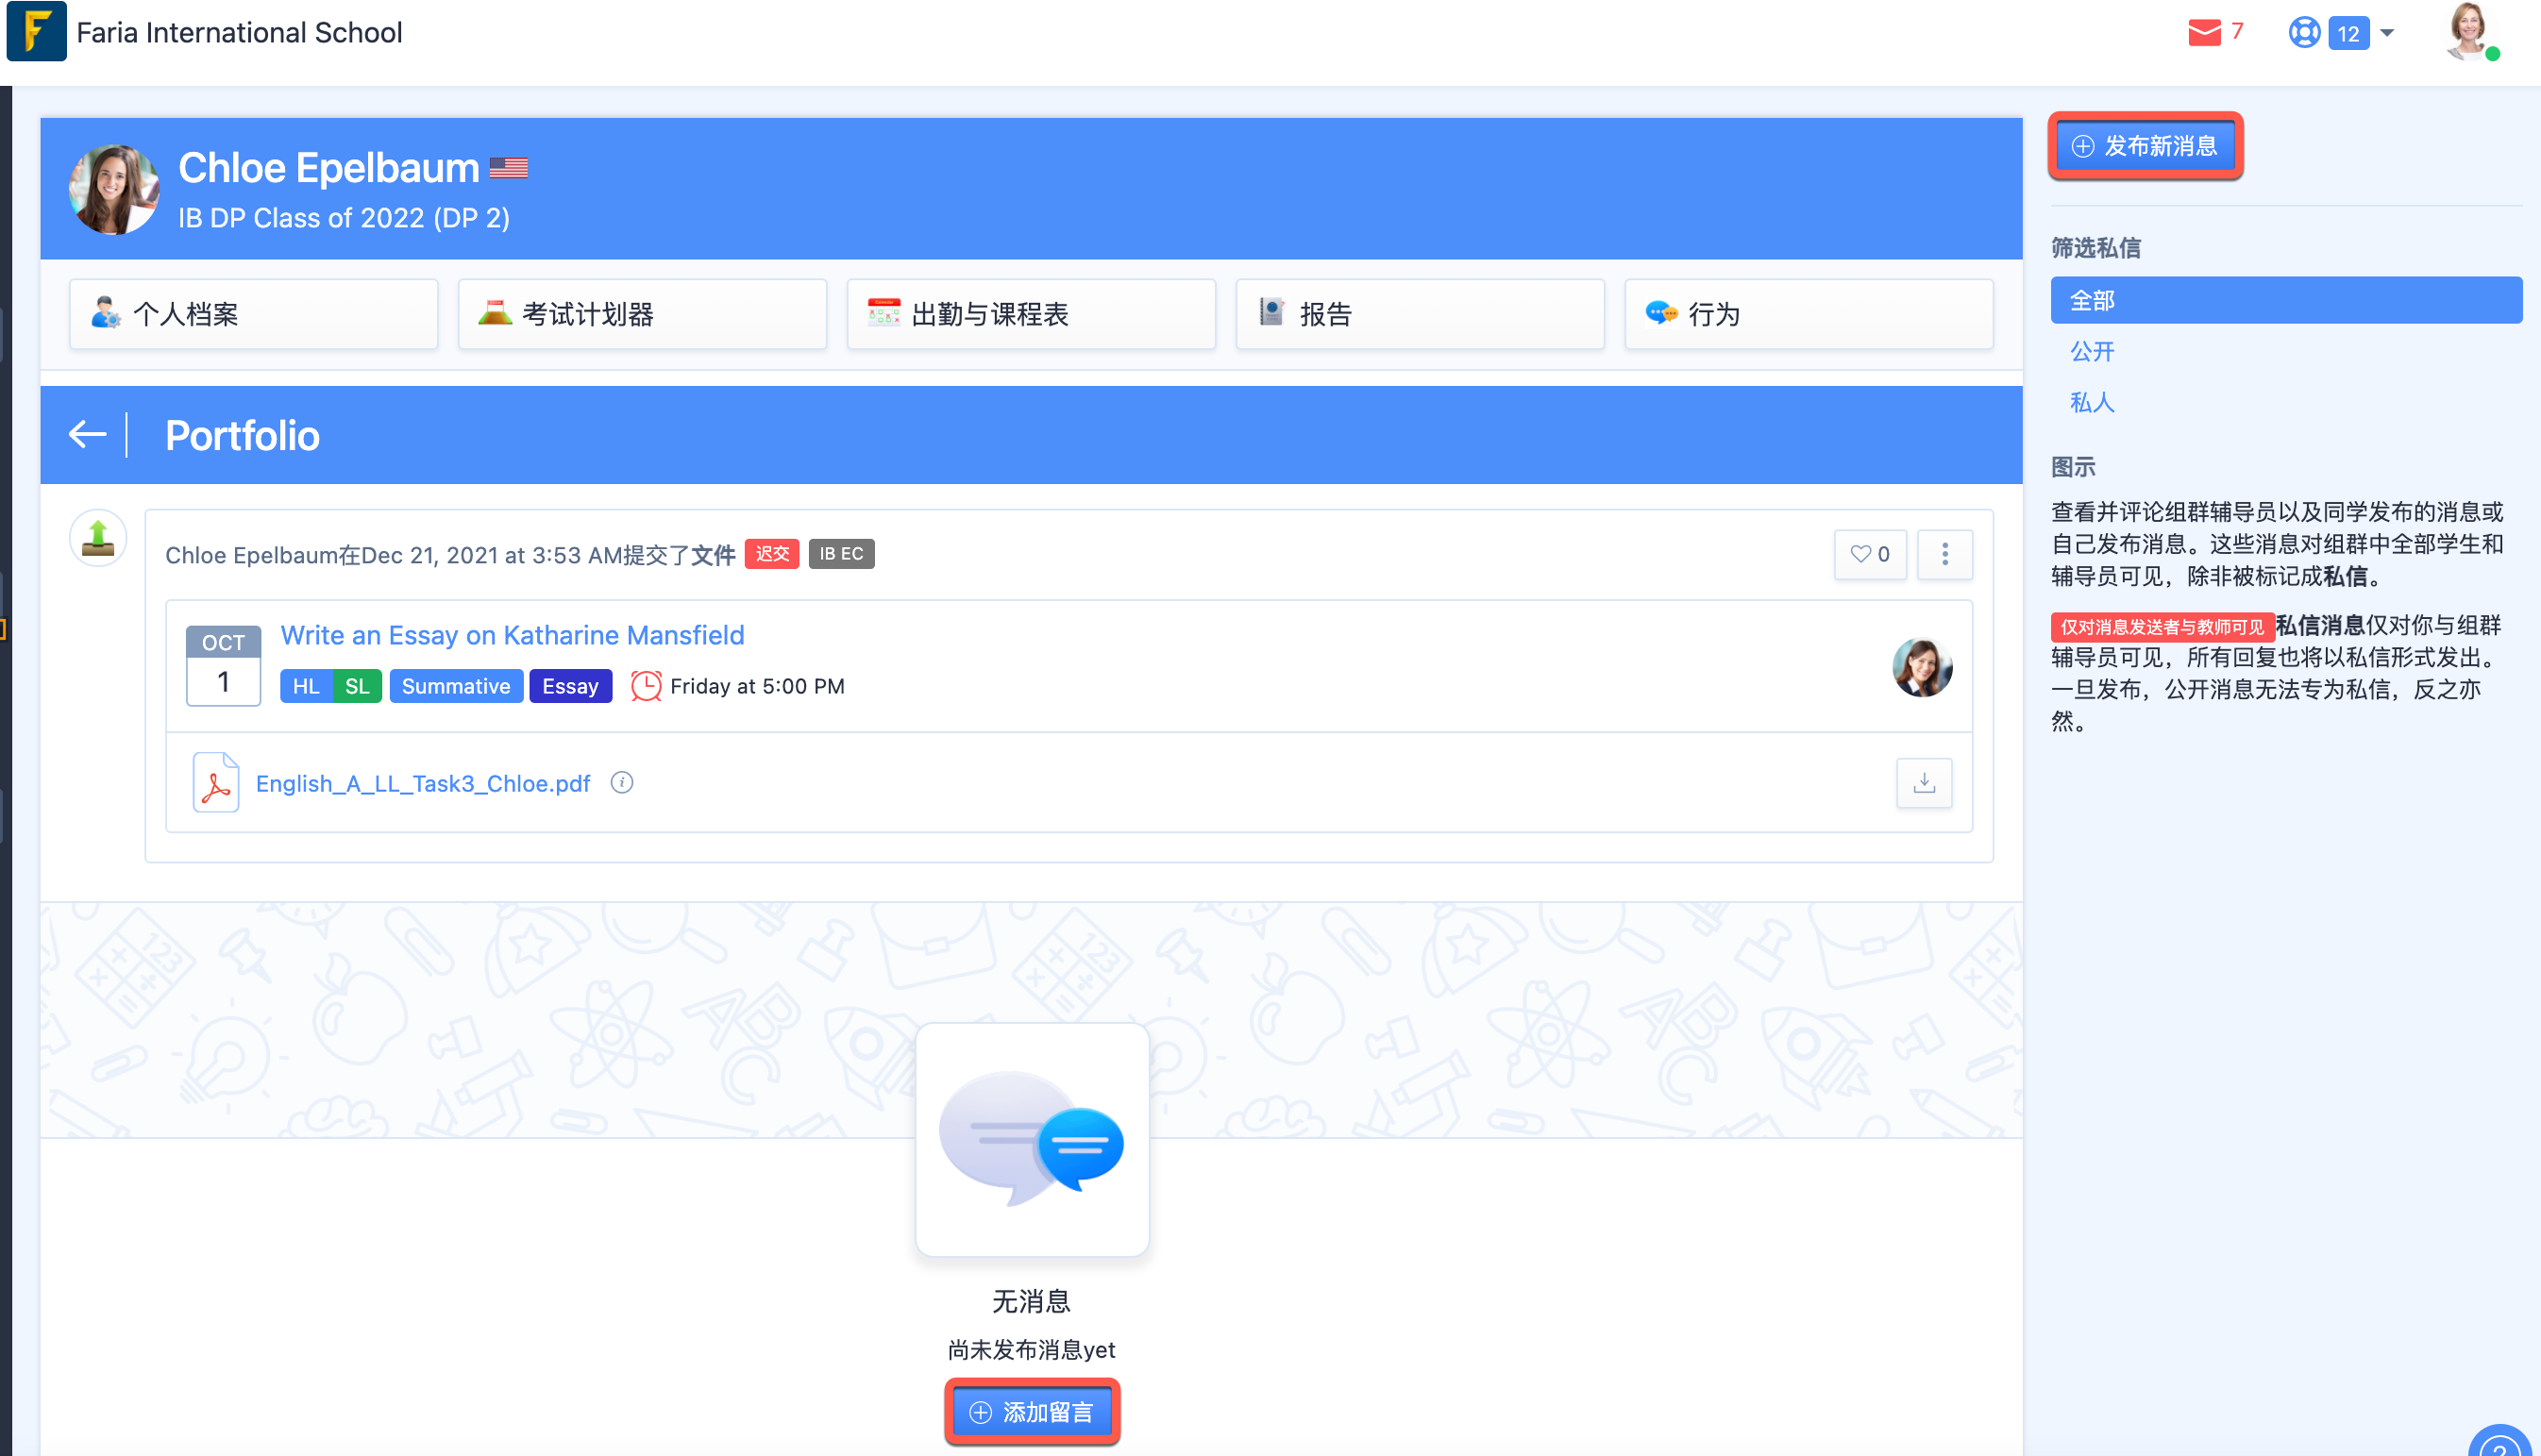This screenshot has height=1456, width=2541.
Task: Go back using the Portfolio arrow
Action: pos(88,435)
